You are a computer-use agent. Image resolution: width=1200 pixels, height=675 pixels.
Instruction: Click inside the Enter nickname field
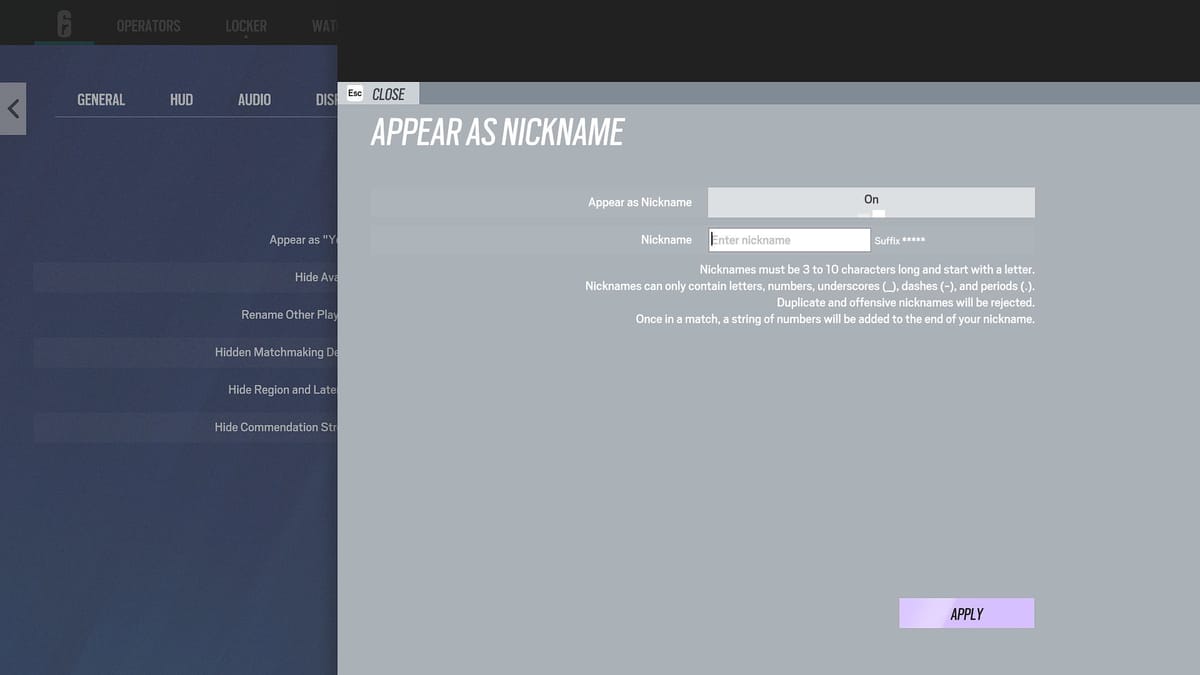(x=789, y=239)
